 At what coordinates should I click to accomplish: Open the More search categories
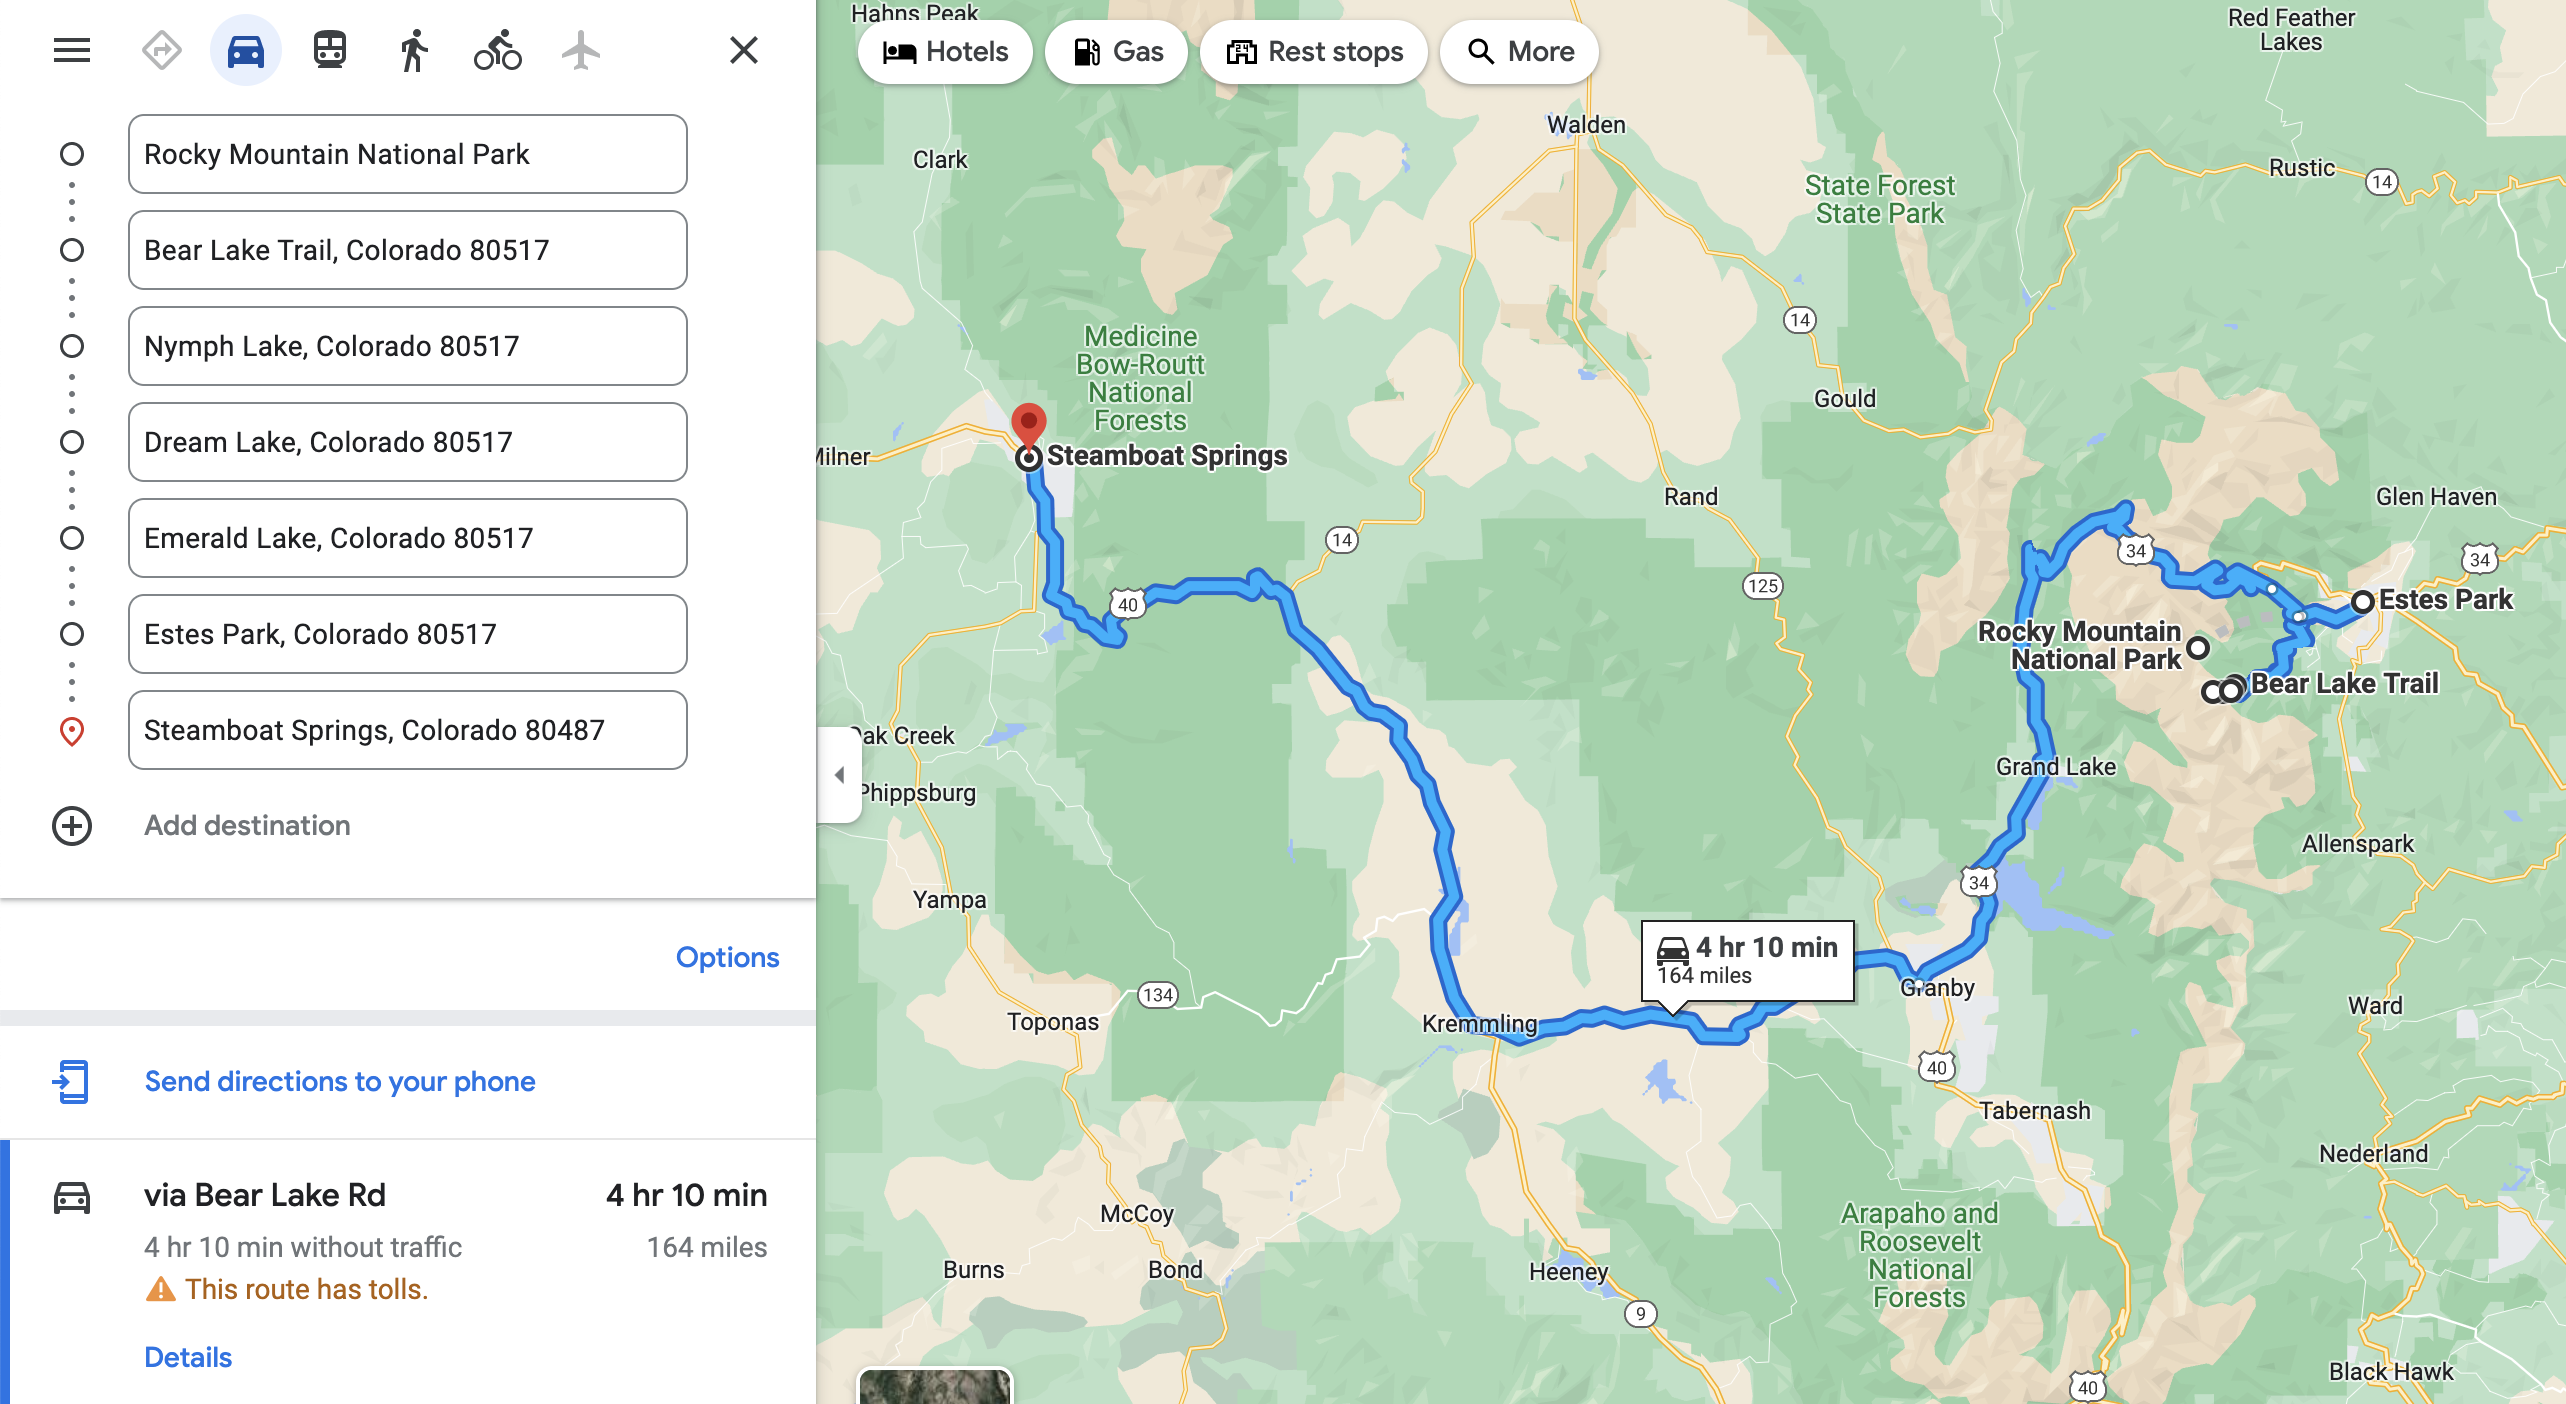[1519, 52]
